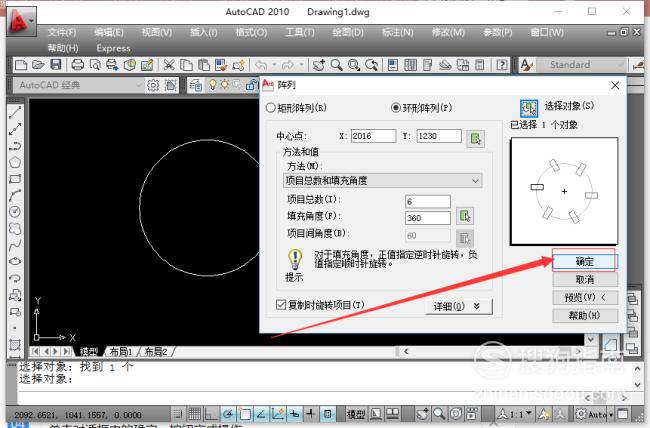Click the pick center point icon
This screenshot has width=650, height=428.
[475, 139]
